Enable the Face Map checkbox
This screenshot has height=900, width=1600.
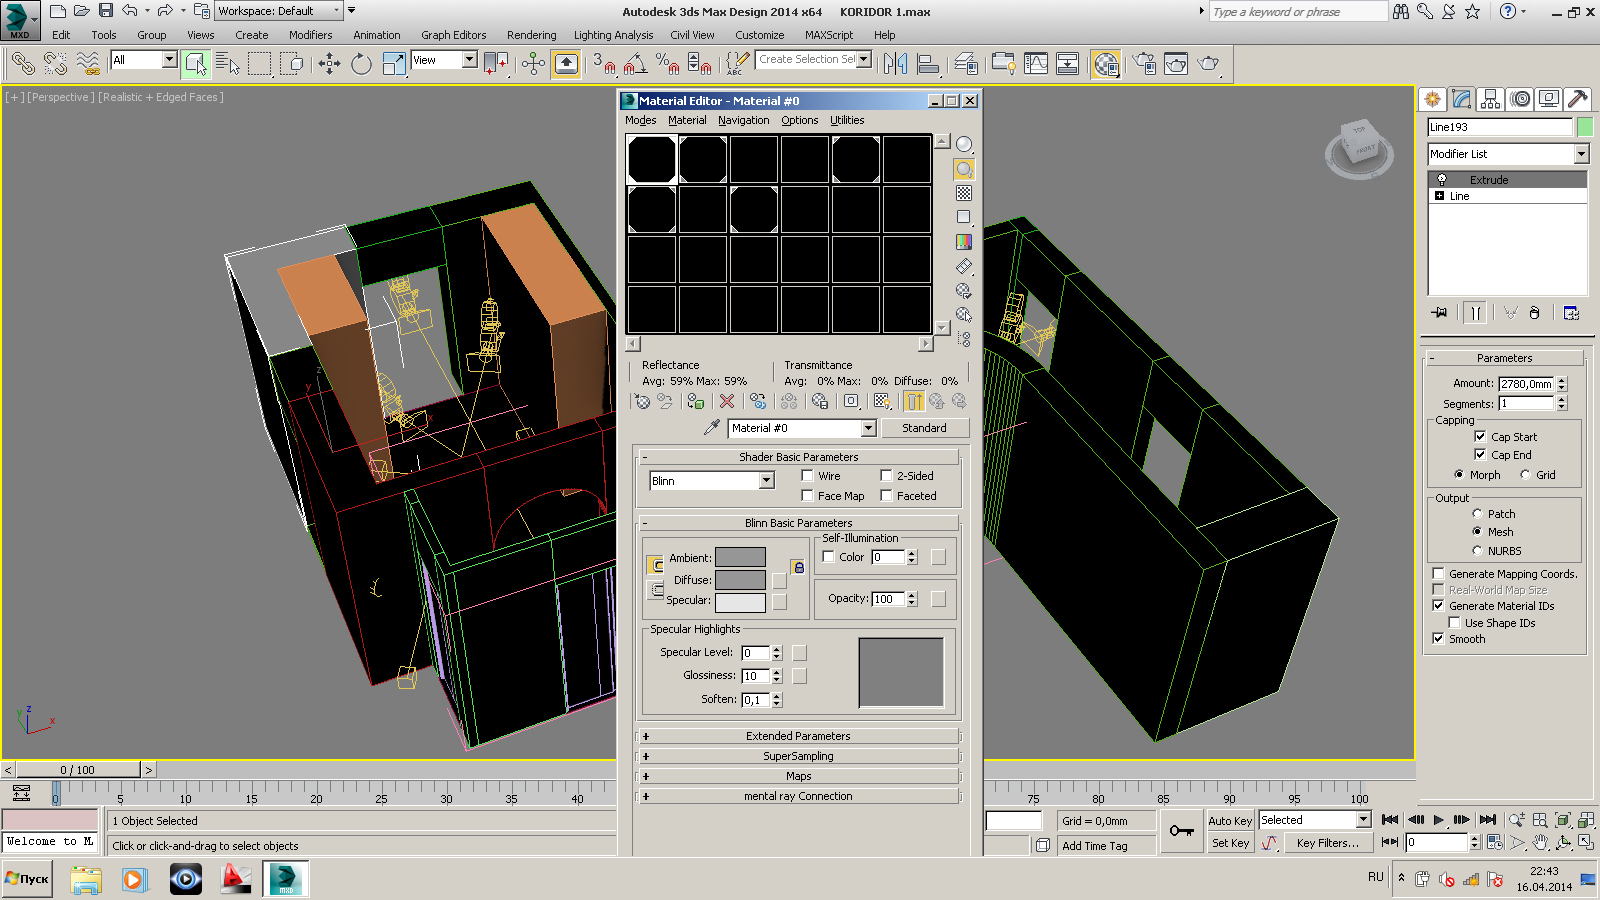coord(807,496)
